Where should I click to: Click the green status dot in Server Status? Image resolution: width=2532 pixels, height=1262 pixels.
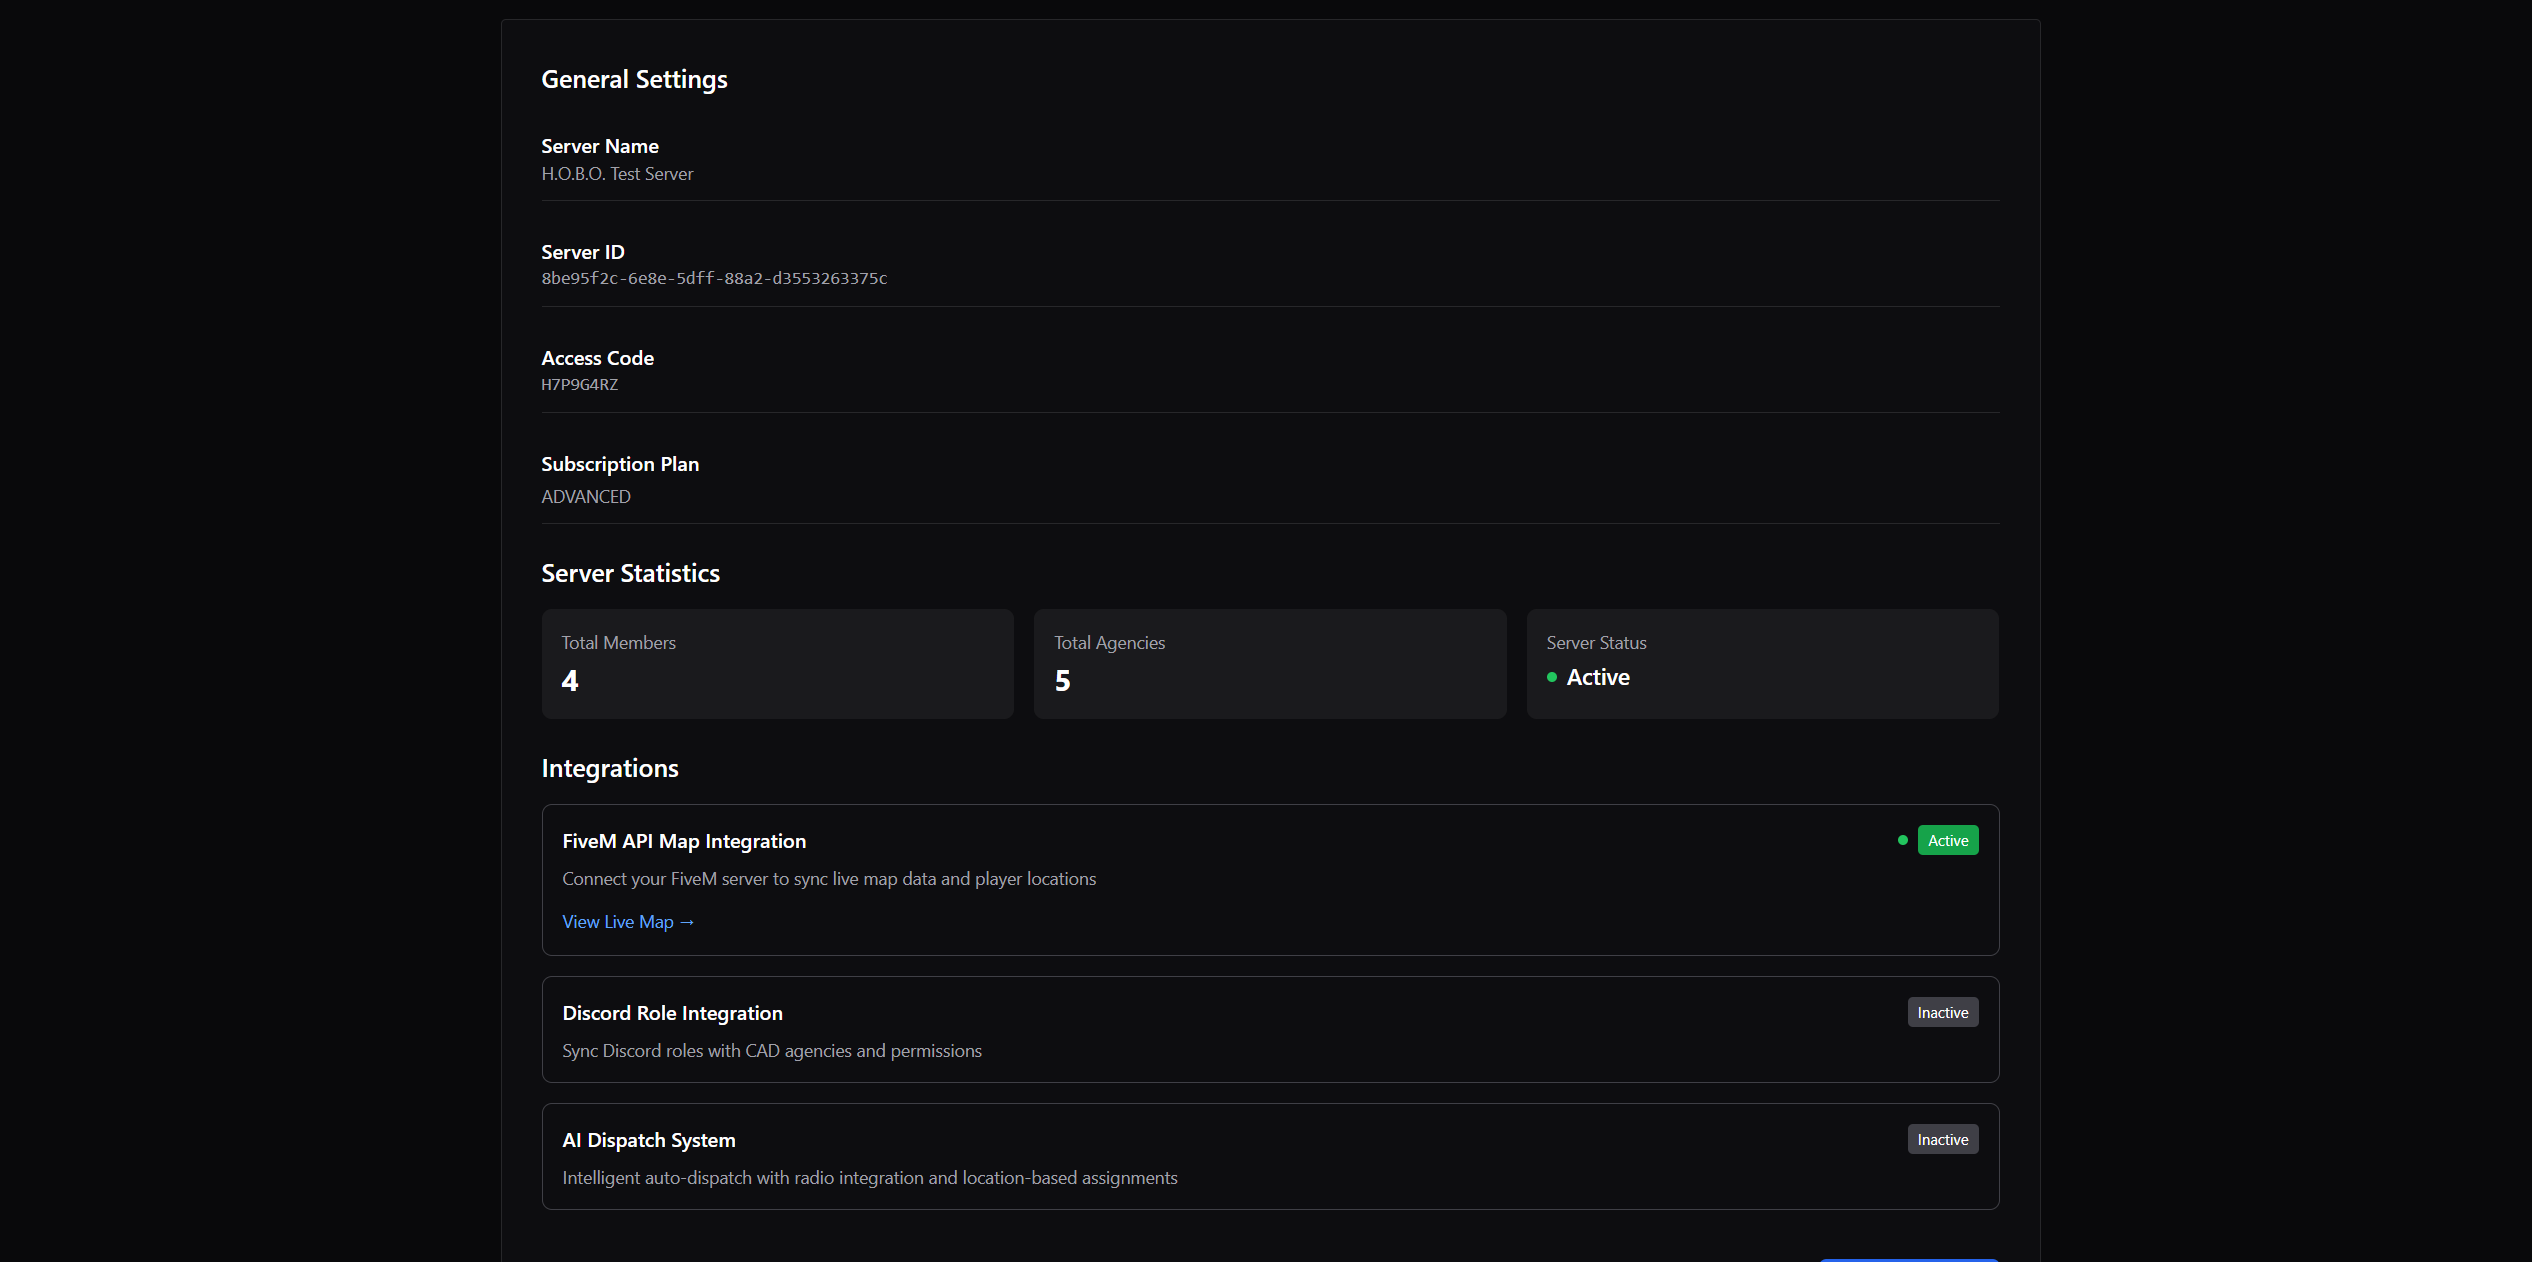(1552, 678)
